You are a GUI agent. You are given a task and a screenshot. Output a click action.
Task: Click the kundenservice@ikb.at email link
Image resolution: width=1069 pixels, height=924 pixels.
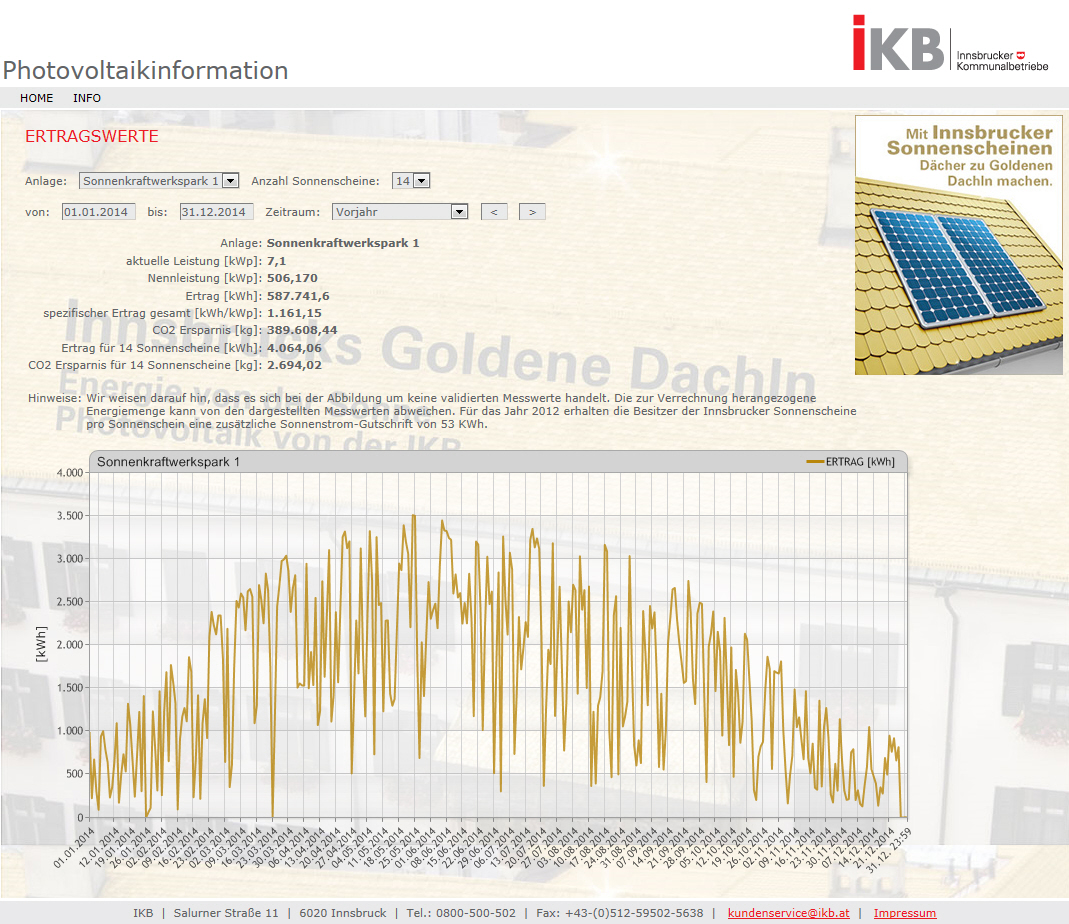789,913
